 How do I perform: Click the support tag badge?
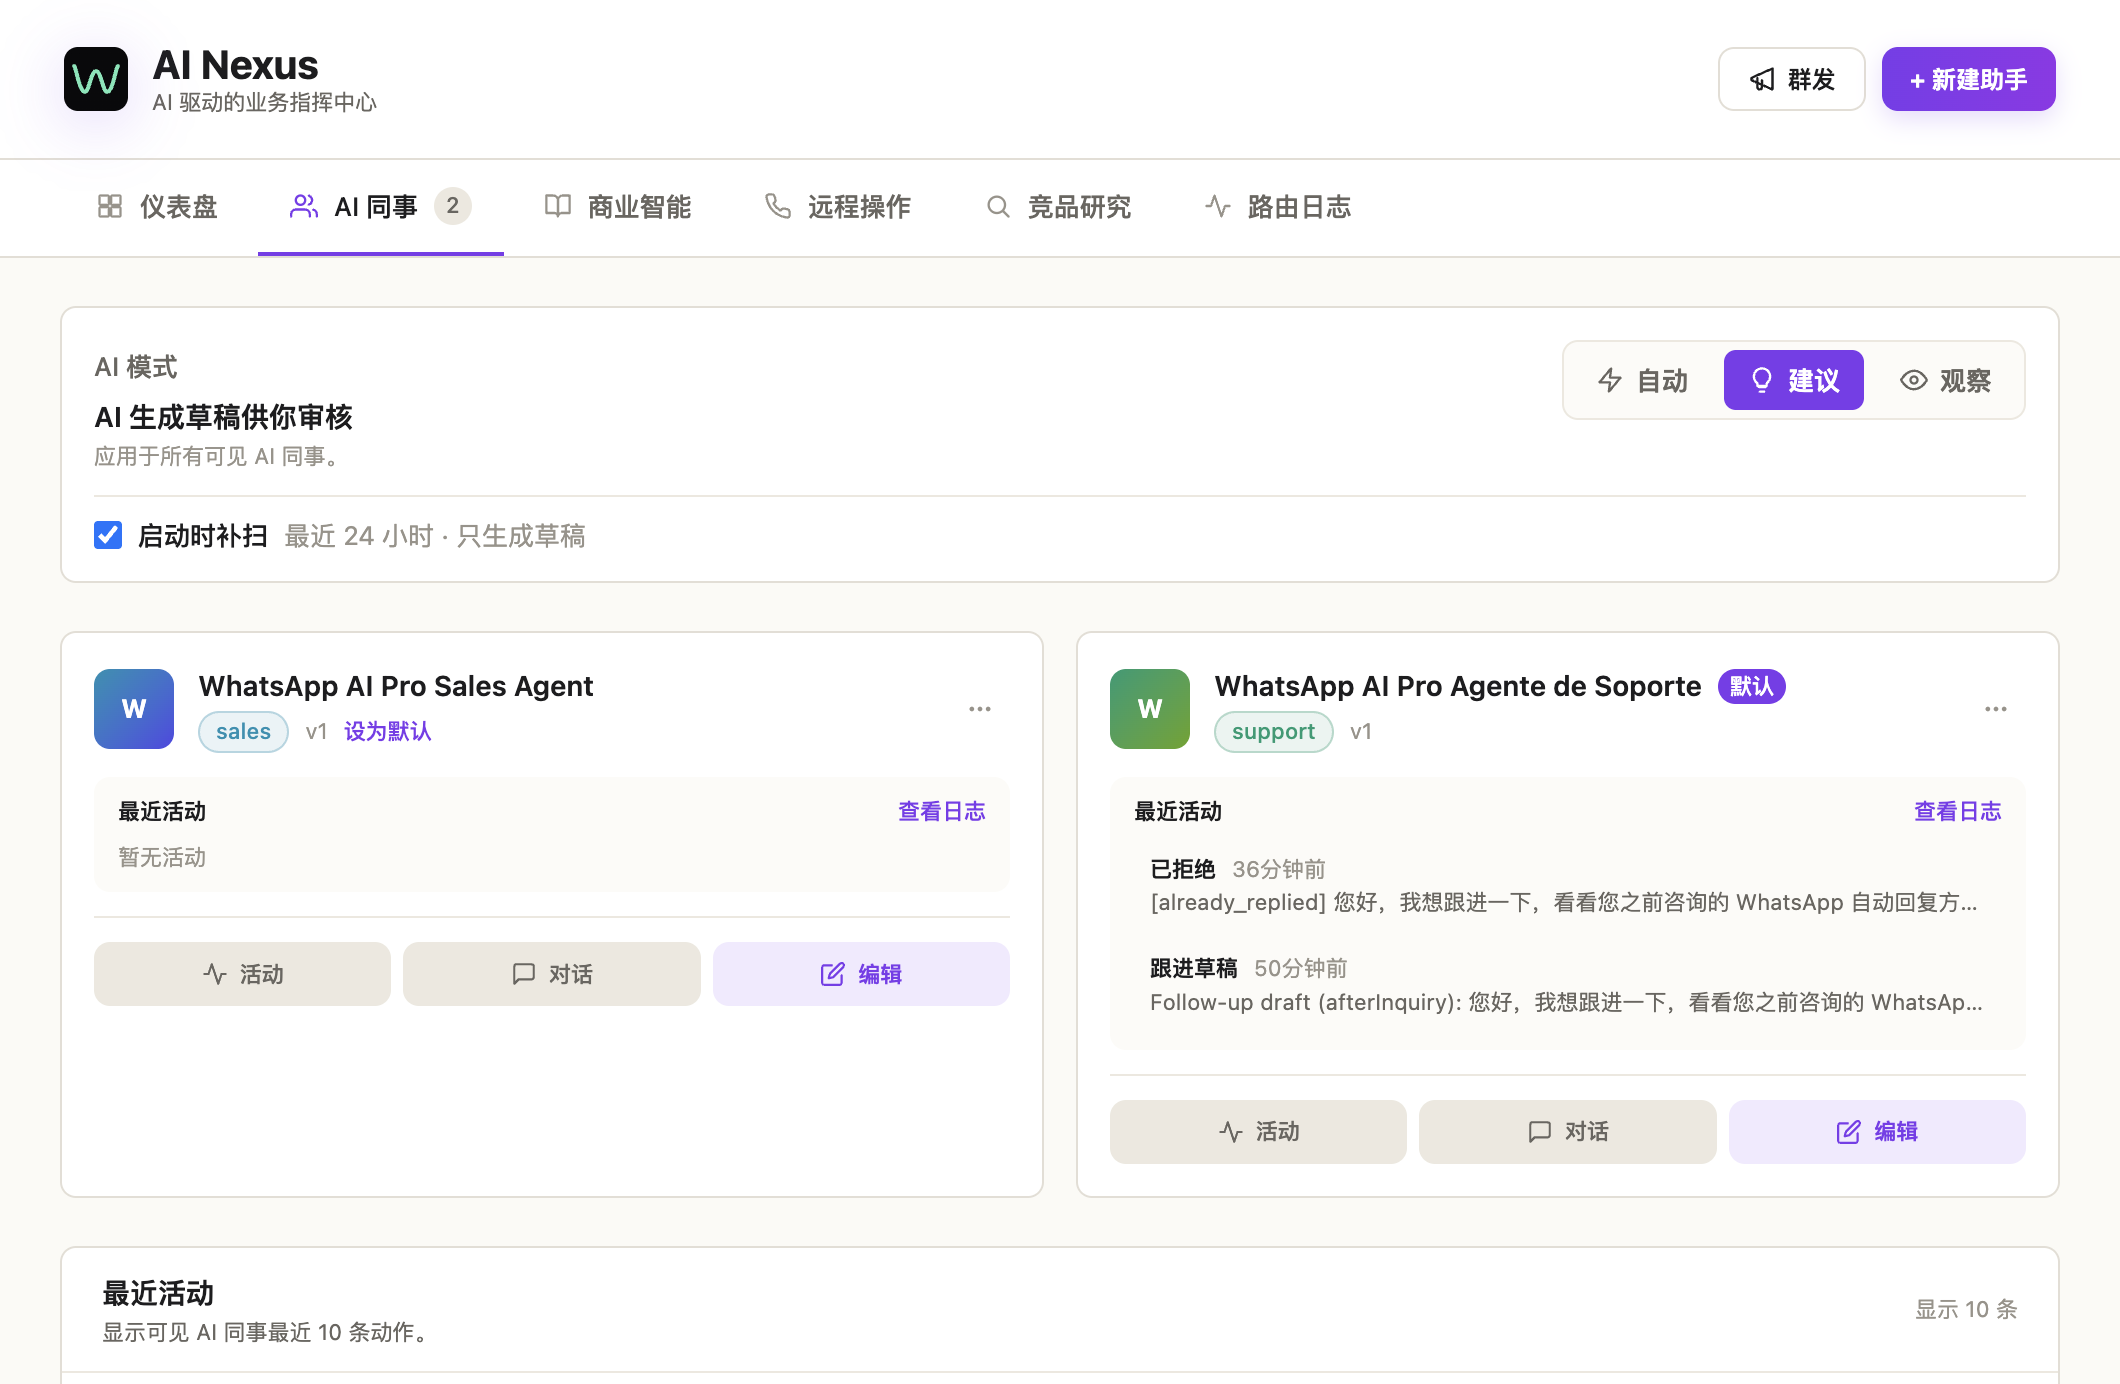pos(1273,731)
